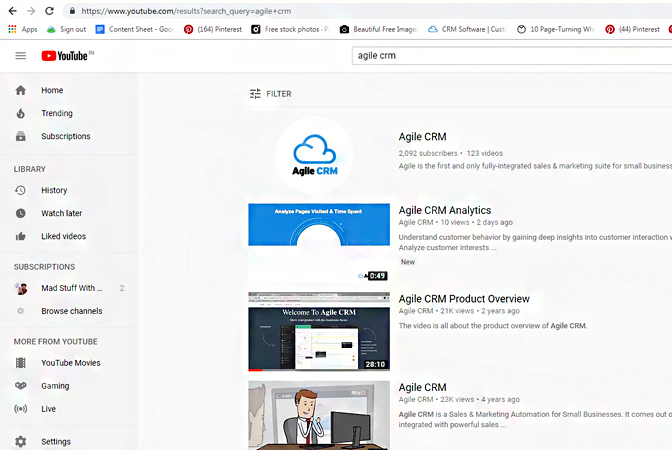
Task: Open Home from the sidebar
Action: point(51,90)
